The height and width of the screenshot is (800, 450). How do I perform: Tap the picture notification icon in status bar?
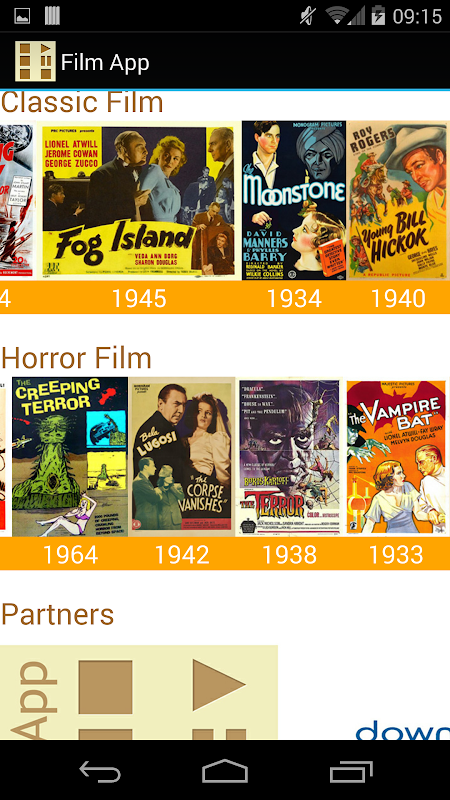point(22,16)
